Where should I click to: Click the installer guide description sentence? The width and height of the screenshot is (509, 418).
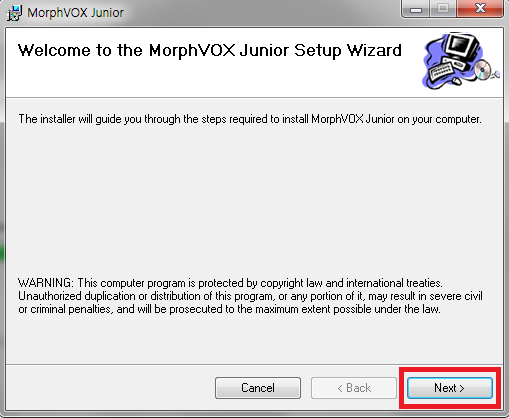click(x=250, y=119)
